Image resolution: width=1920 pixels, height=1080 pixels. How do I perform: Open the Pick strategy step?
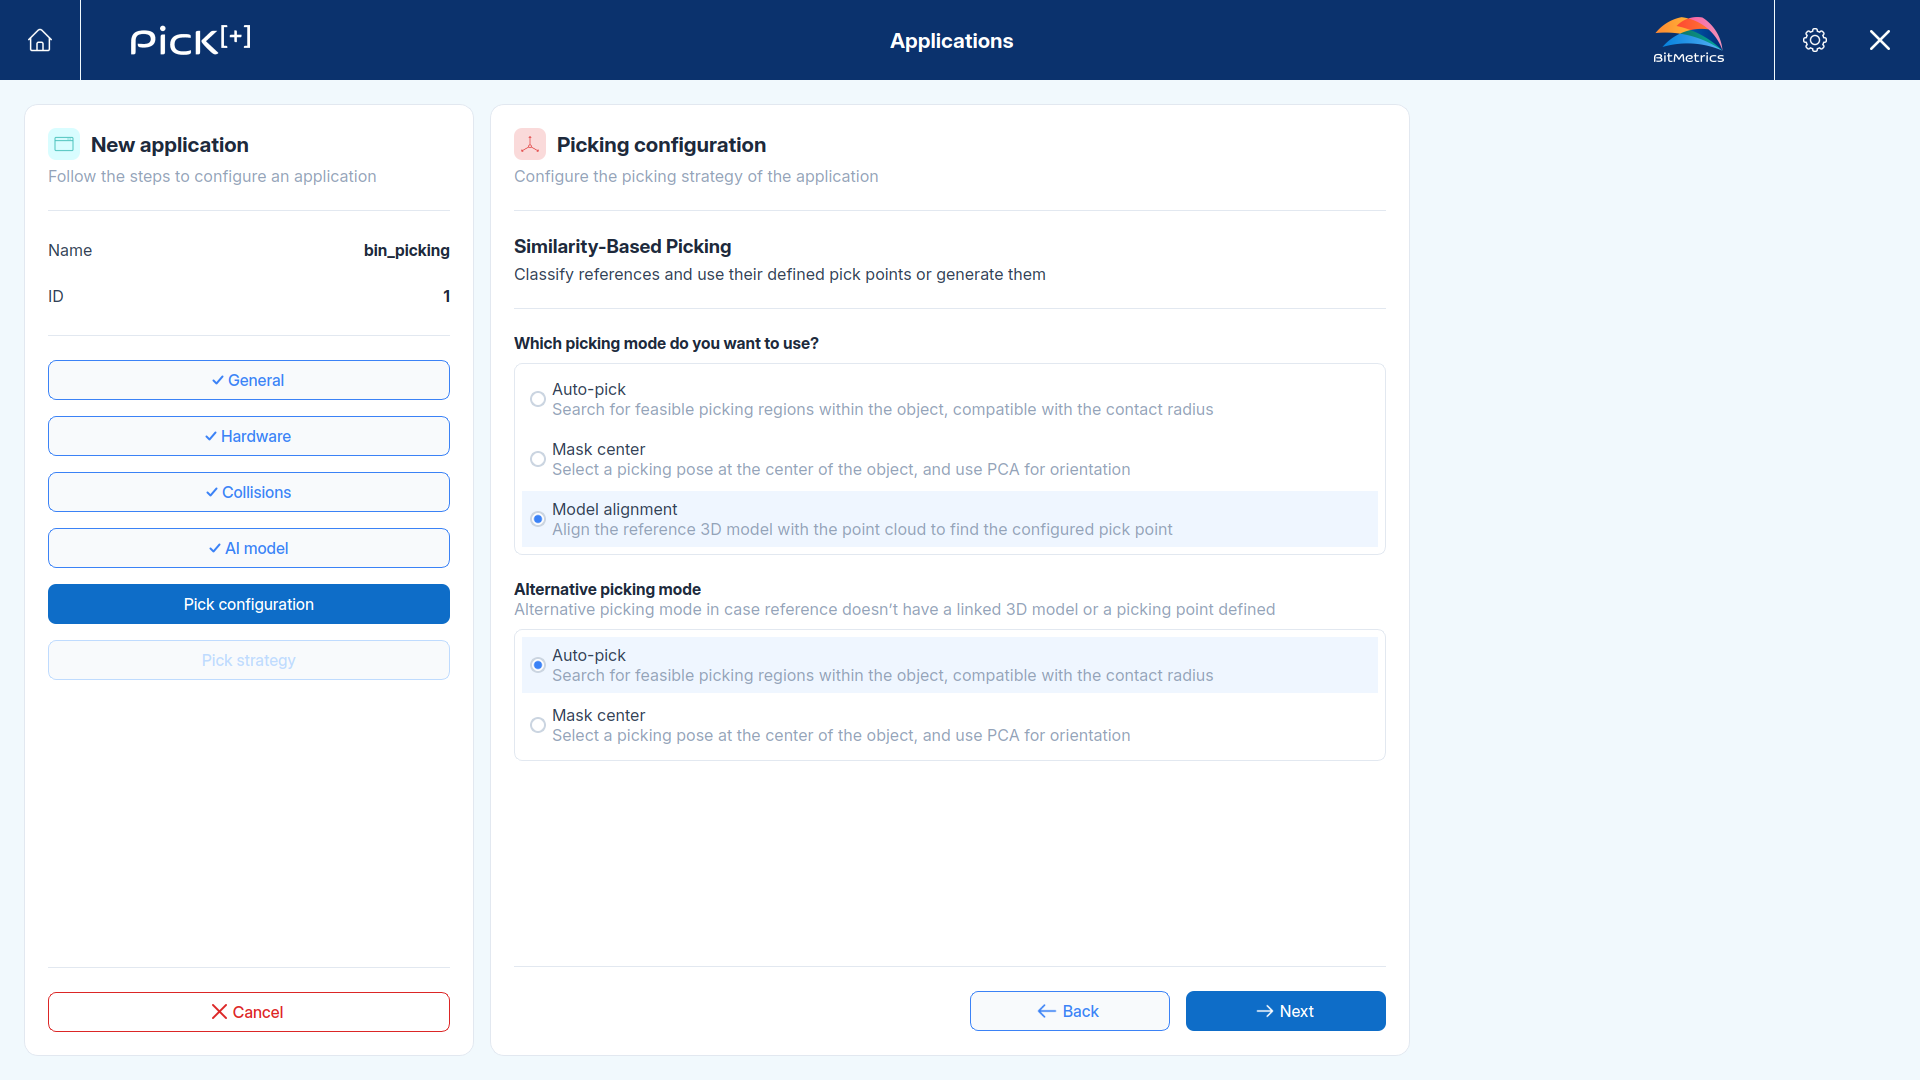pyautogui.click(x=249, y=660)
